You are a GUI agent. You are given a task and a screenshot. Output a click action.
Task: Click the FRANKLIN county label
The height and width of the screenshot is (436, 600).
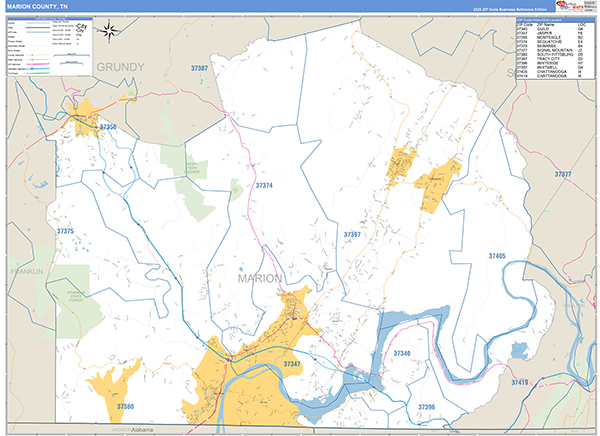click(x=27, y=271)
